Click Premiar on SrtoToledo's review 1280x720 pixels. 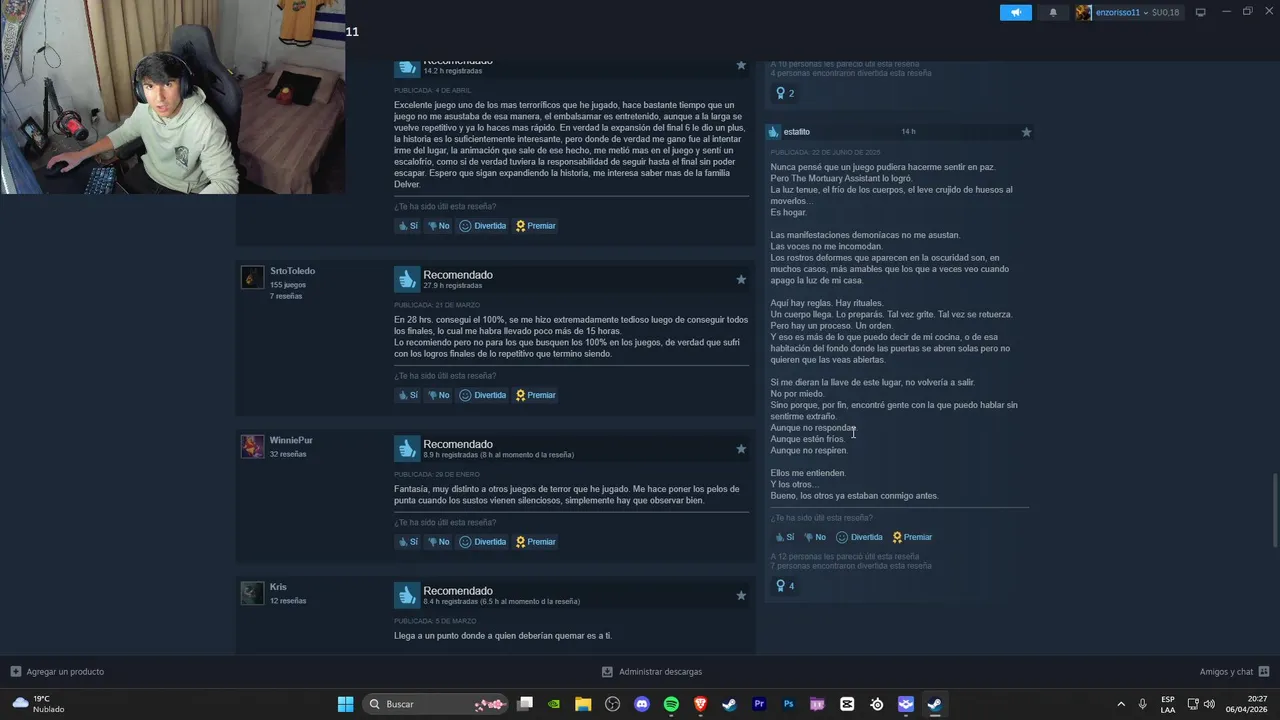click(536, 395)
